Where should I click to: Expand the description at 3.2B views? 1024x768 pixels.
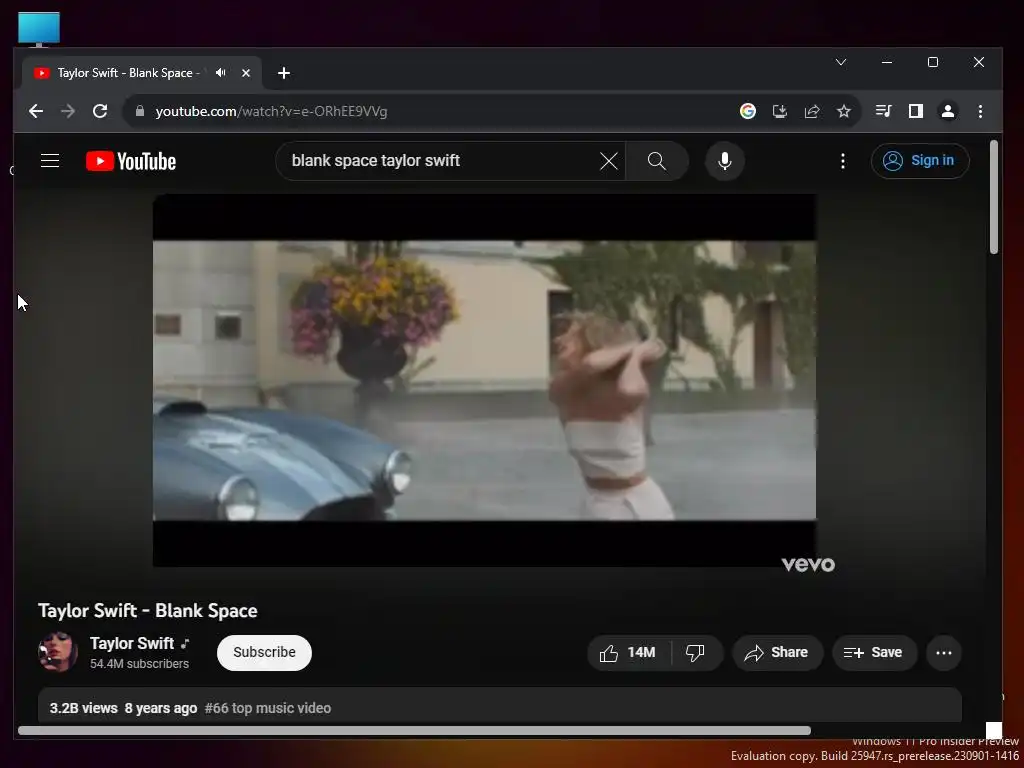(x=500, y=705)
